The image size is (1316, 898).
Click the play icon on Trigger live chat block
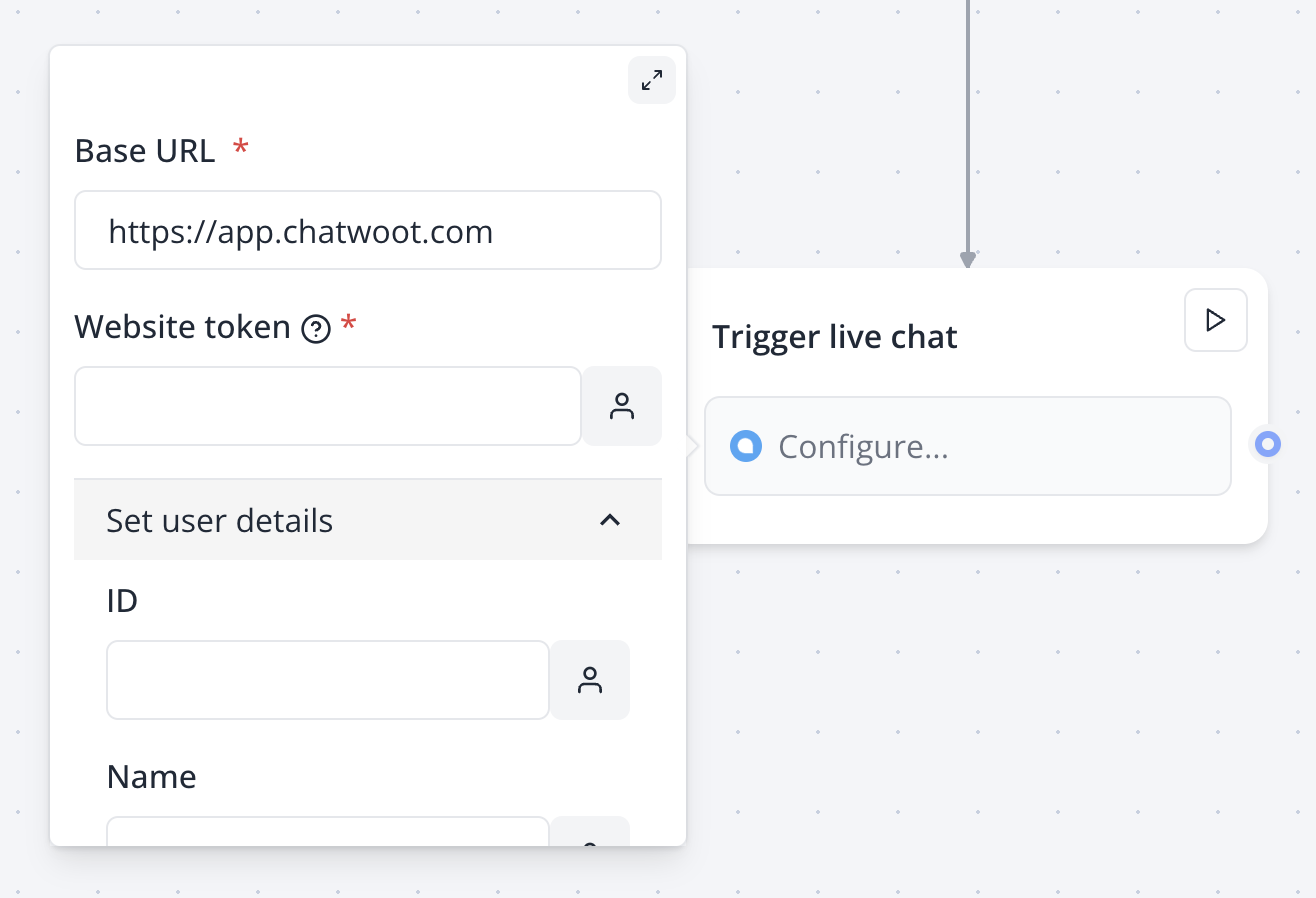coord(1216,320)
